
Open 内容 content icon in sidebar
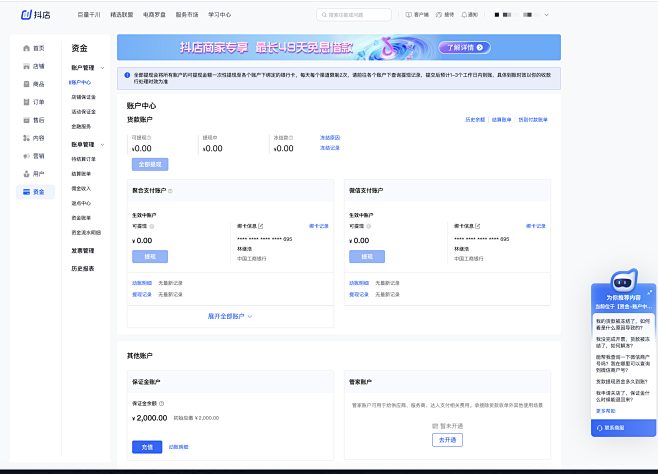[26, 138]
